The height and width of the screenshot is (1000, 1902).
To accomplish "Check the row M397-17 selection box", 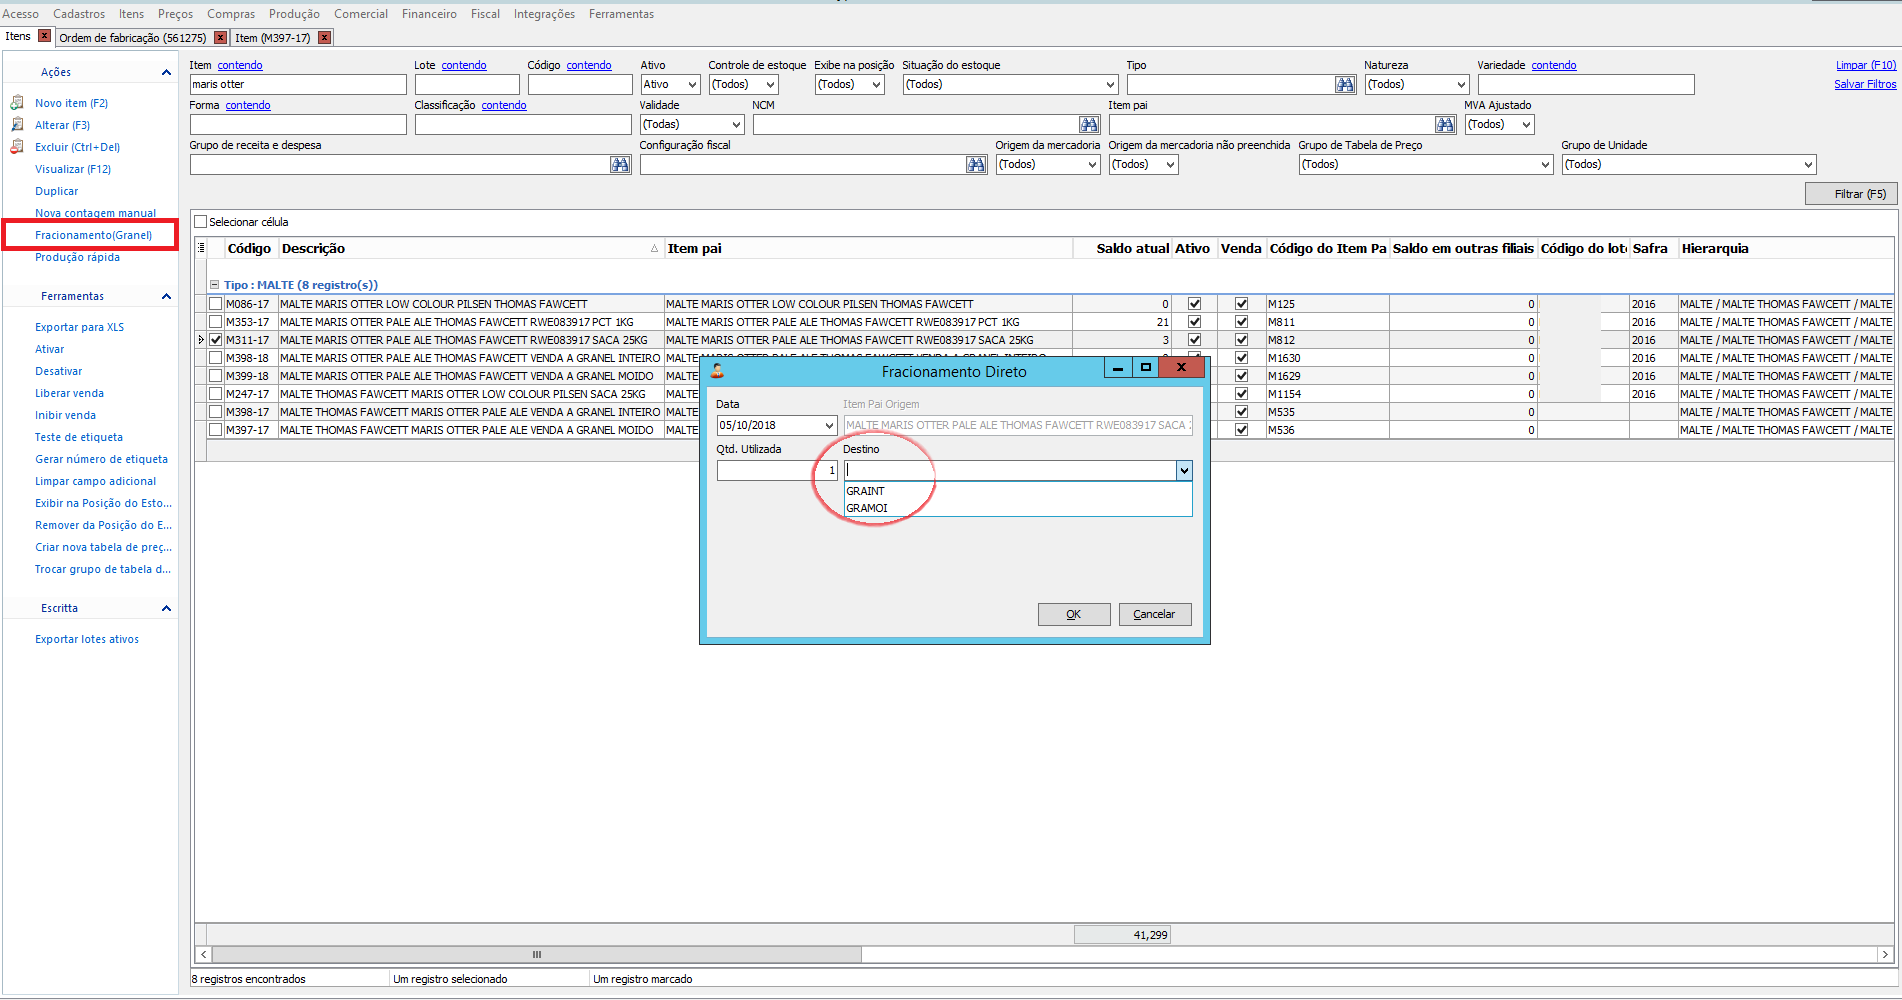I will point(215,430).
